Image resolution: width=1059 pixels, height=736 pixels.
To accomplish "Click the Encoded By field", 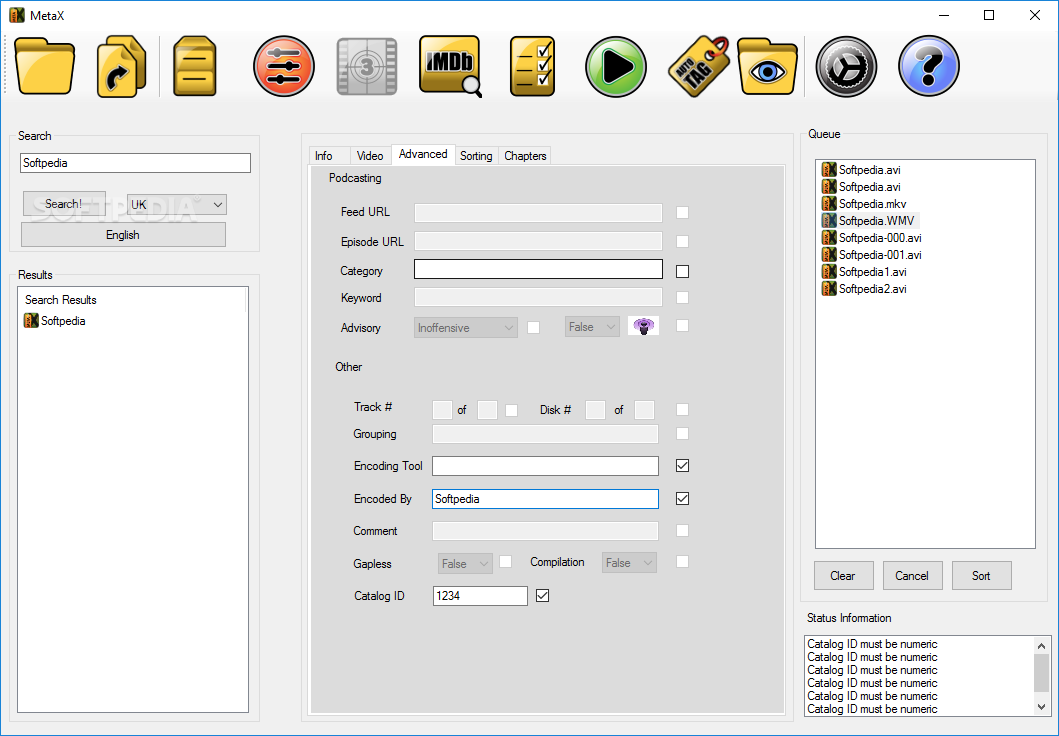I will click(x=545, y=498).
